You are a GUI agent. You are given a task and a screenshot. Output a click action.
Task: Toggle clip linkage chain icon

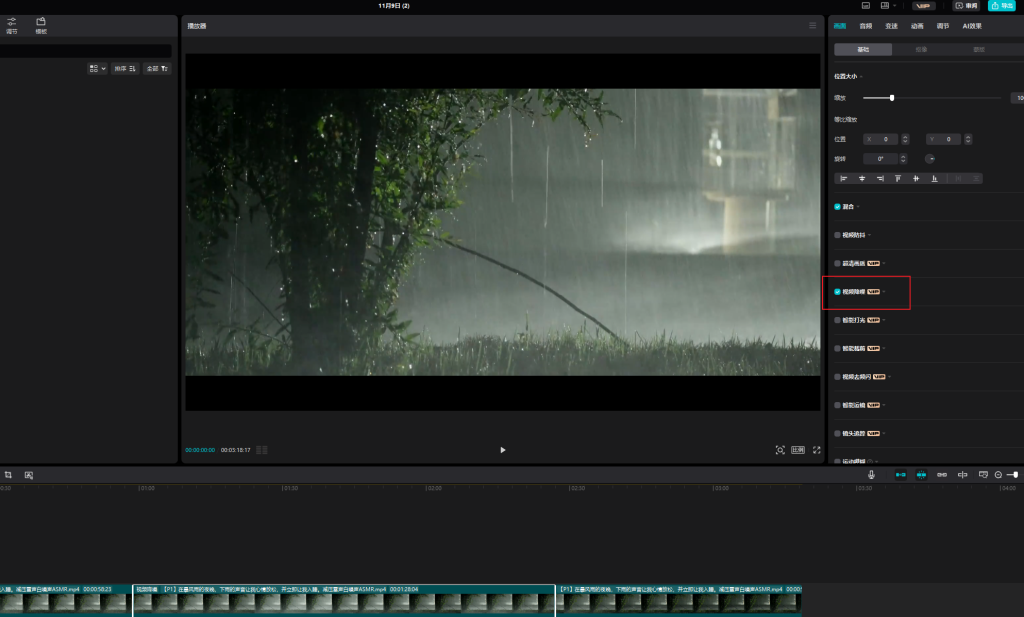coord(942,475)
